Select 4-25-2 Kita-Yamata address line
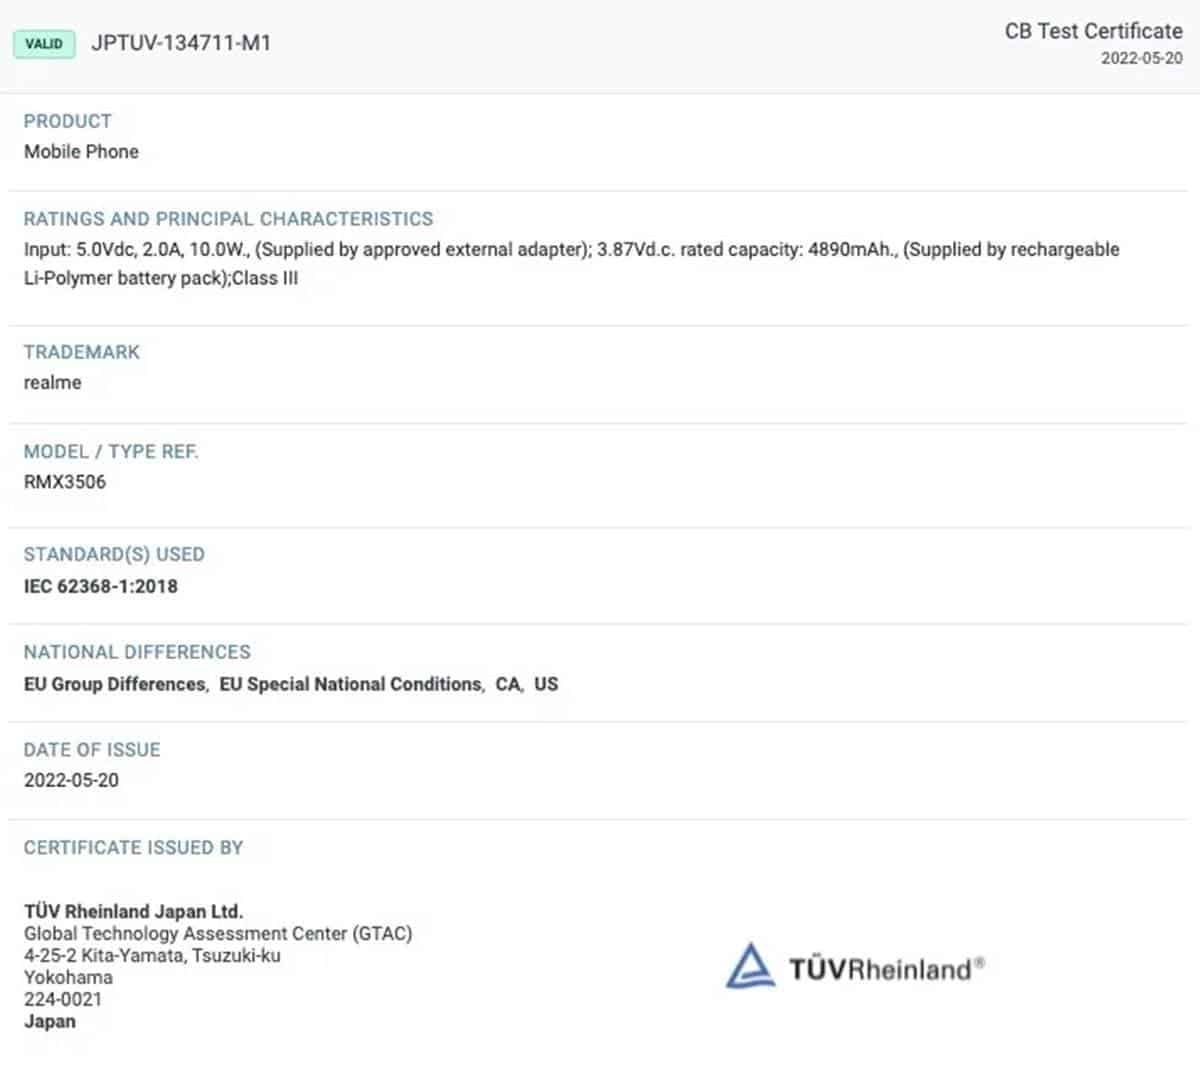Screen dimensions: 1200x1087 [152, 955]
